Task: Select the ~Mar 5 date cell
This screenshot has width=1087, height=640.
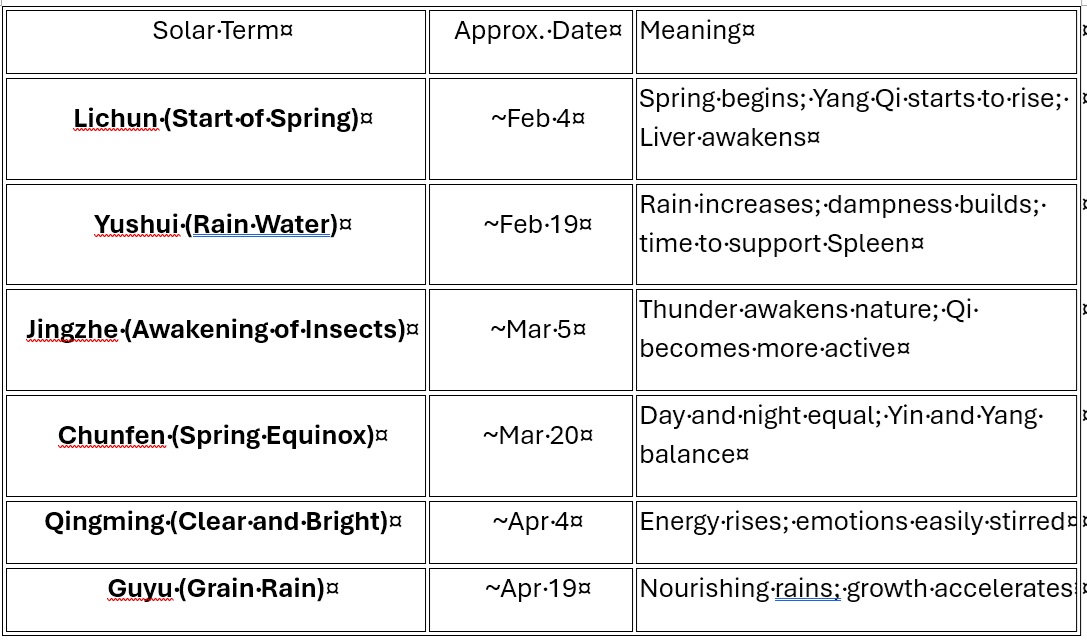Action: (x=537, y=329)
